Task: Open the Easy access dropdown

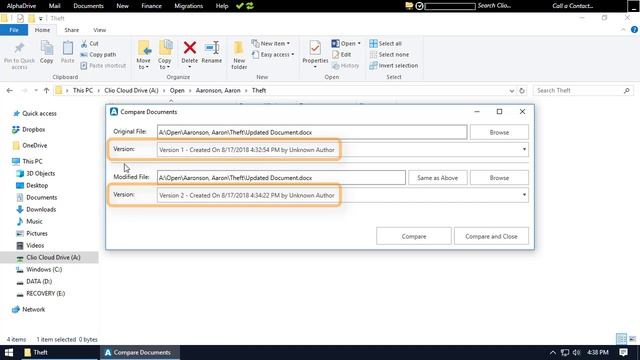Action: click(273, 54)
